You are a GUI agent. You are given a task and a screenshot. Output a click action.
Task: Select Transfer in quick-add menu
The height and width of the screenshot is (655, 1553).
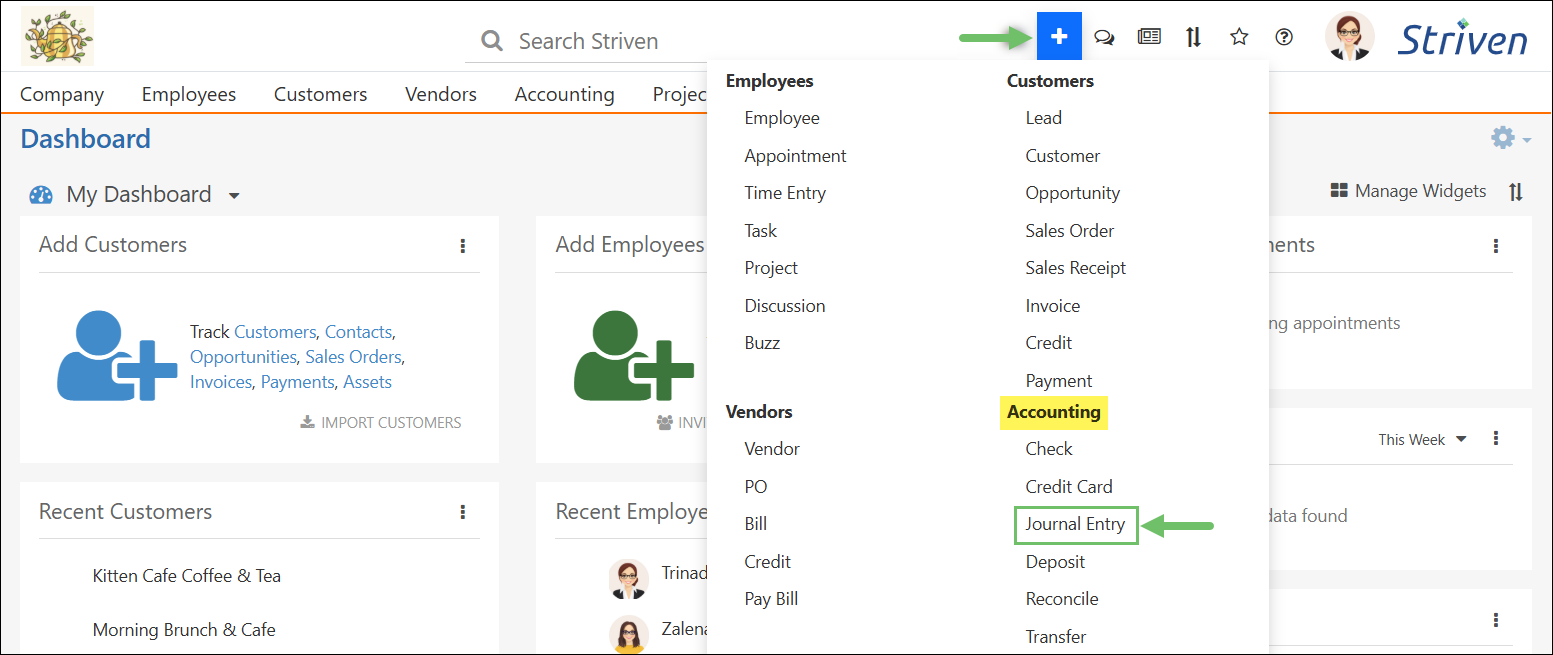pyautogui.click(x=1055, y=637)
